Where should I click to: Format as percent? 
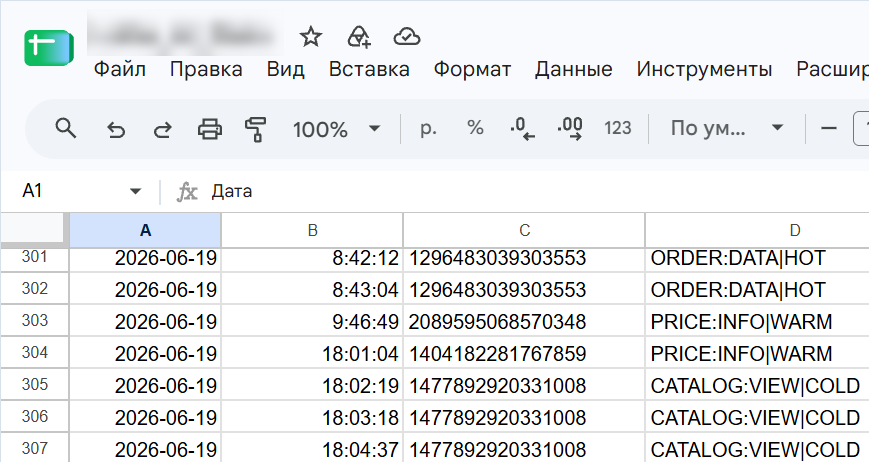tap(475, 128)
